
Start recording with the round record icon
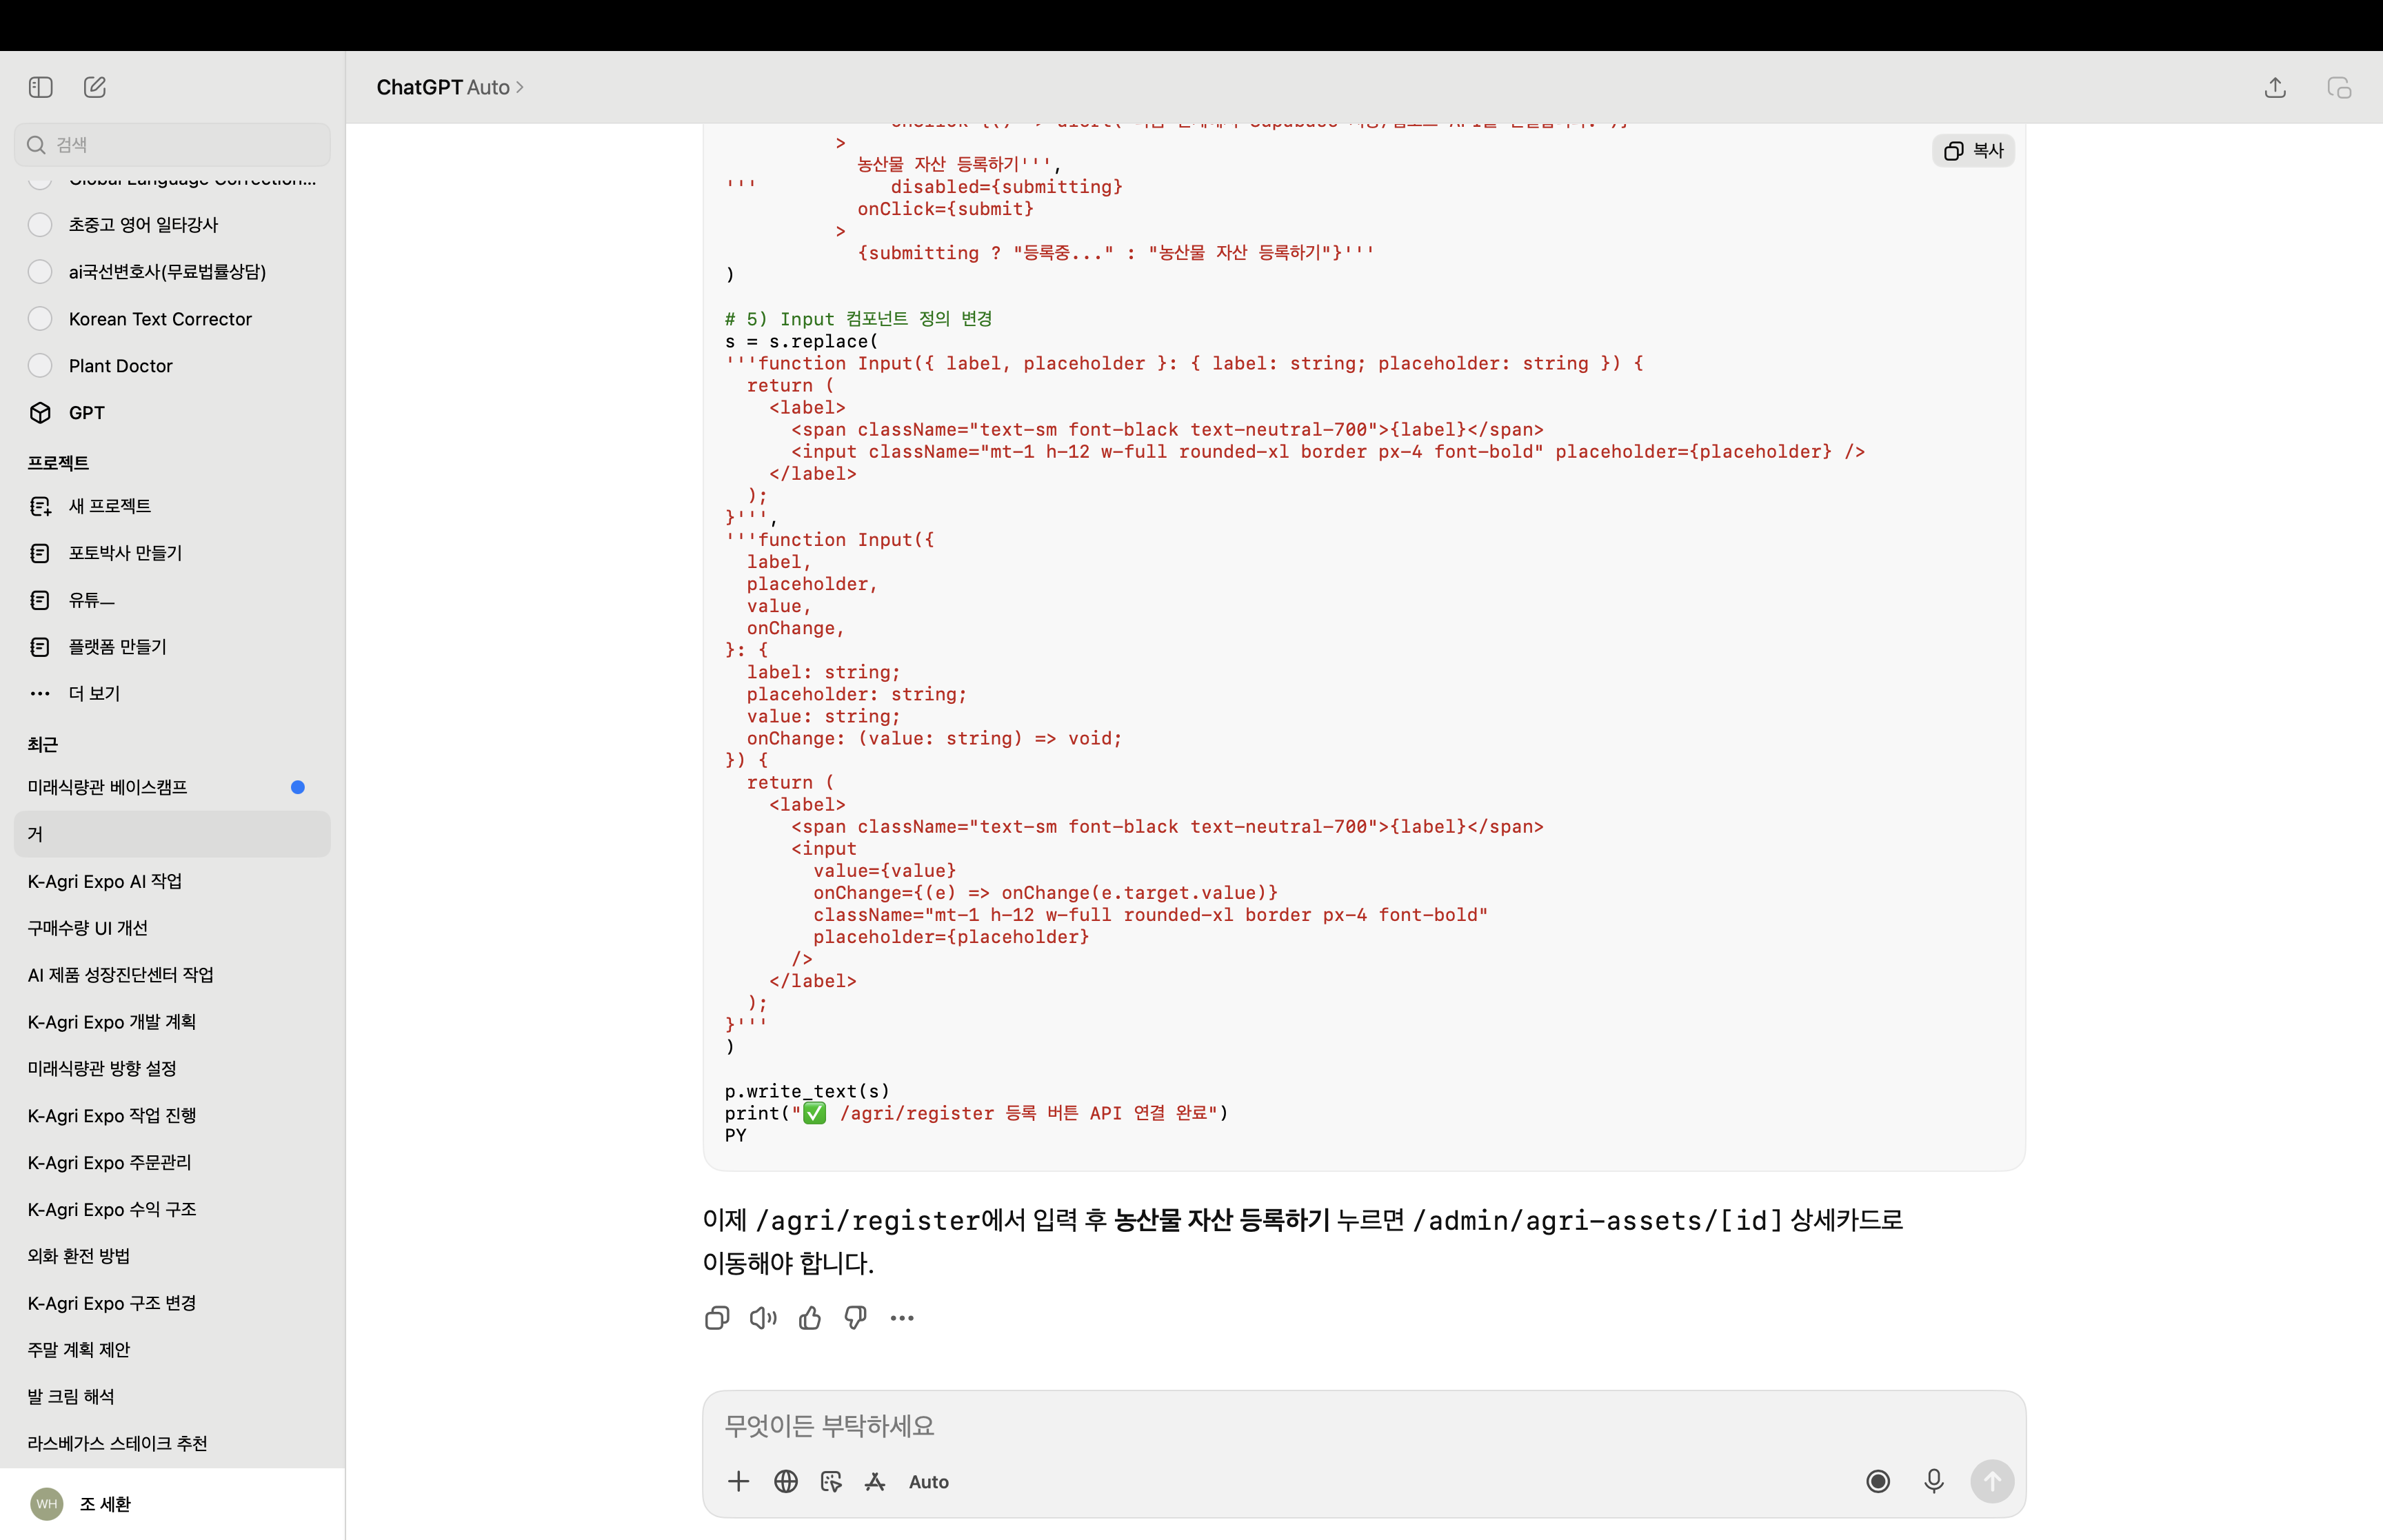[x=1878, y=1482]
